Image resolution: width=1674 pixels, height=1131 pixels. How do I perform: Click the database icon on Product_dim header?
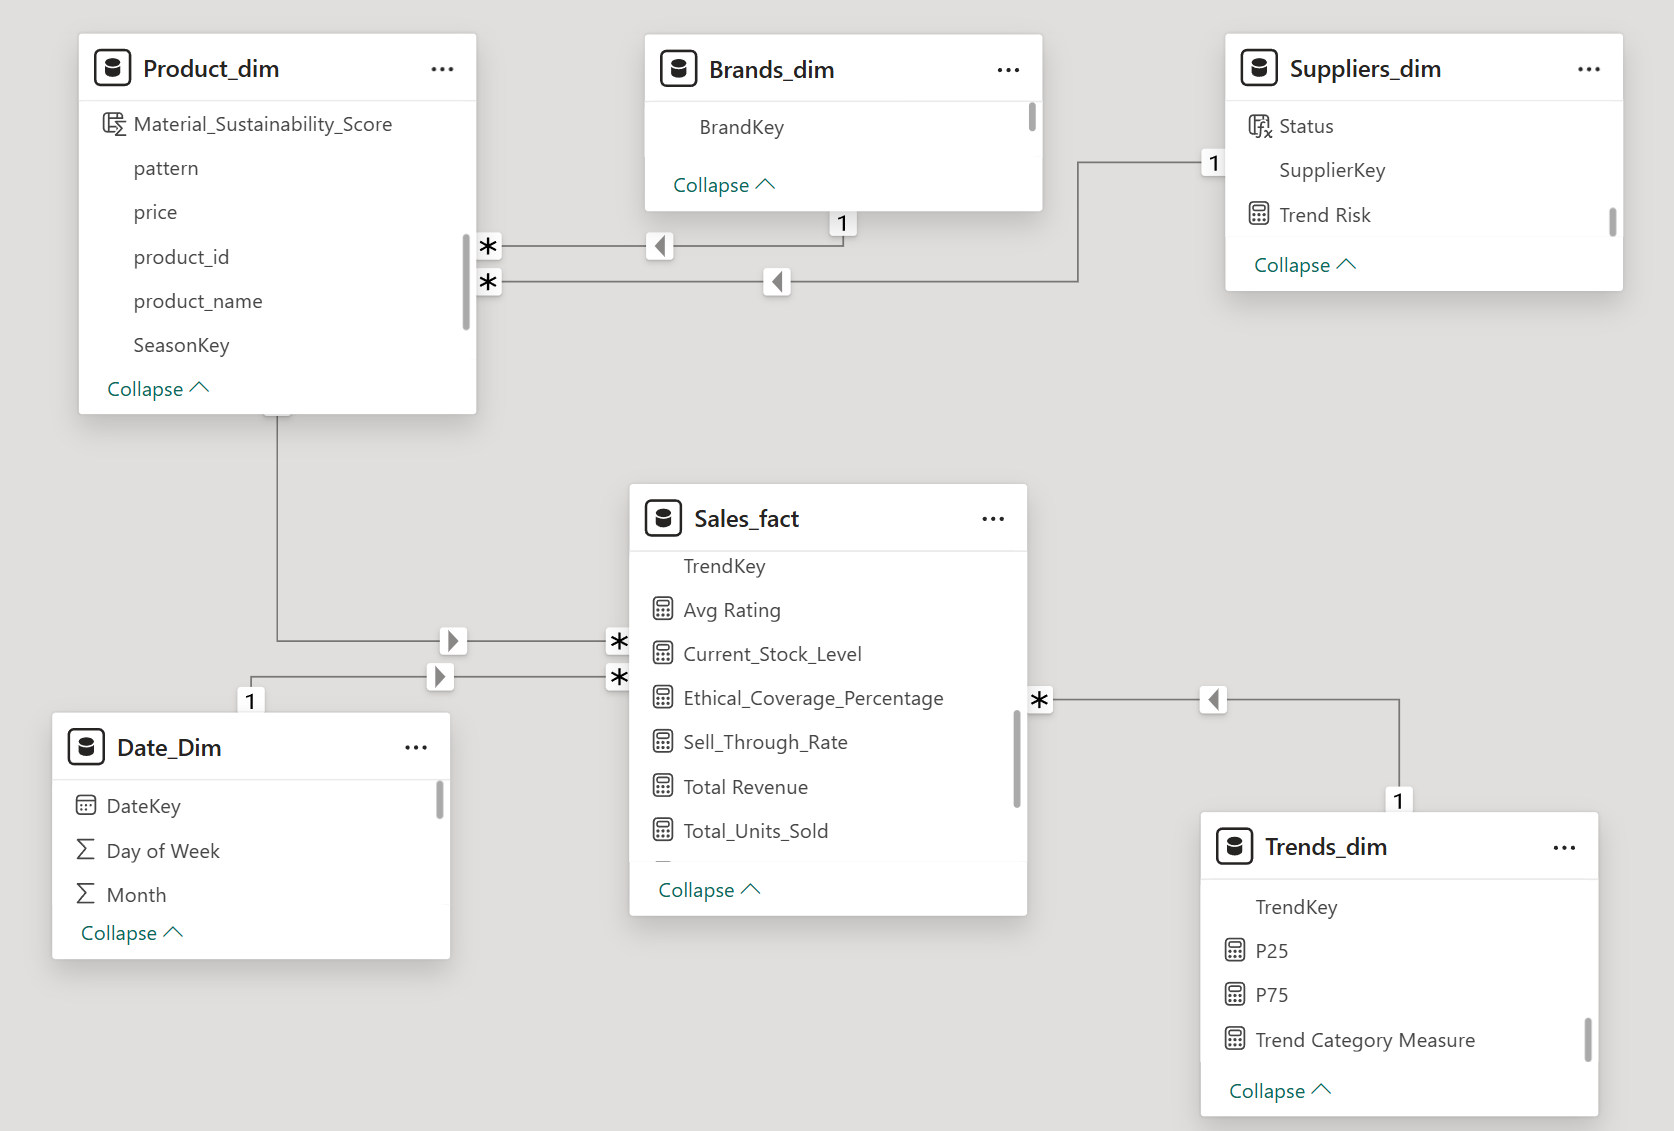[x=112, y=67]
